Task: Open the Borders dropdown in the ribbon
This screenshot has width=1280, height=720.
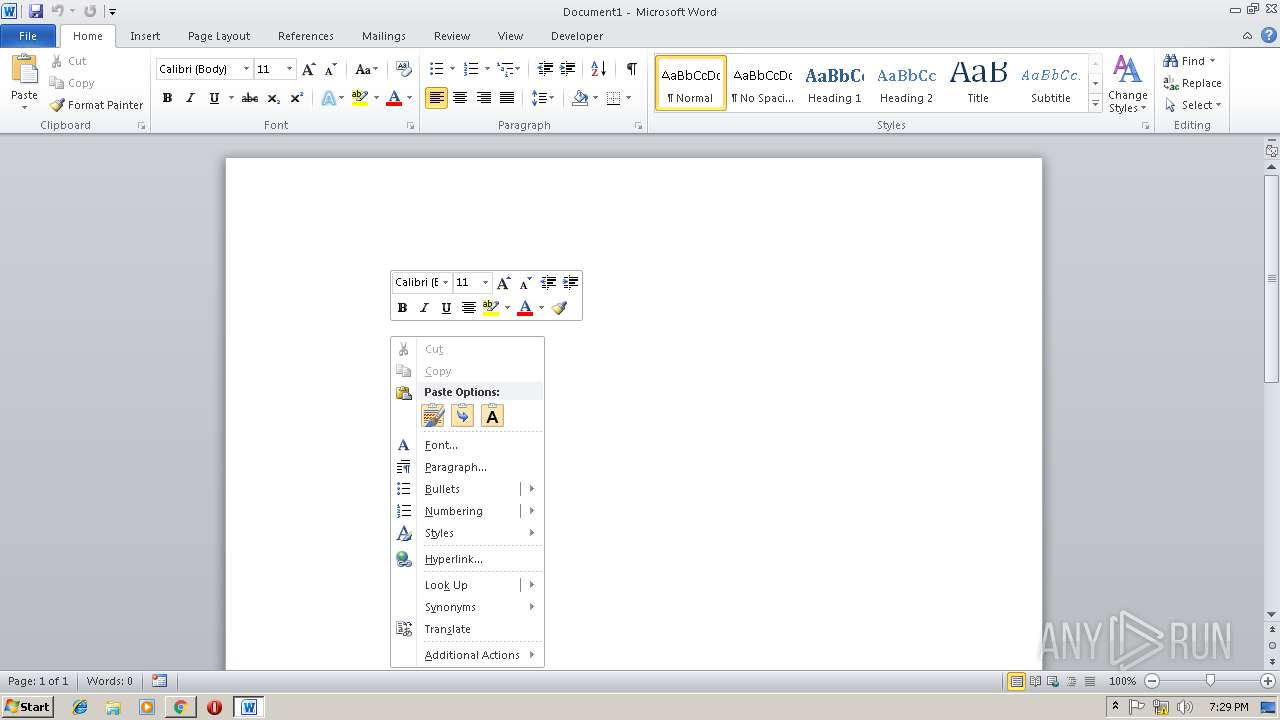Action: (x=628, y=98)
